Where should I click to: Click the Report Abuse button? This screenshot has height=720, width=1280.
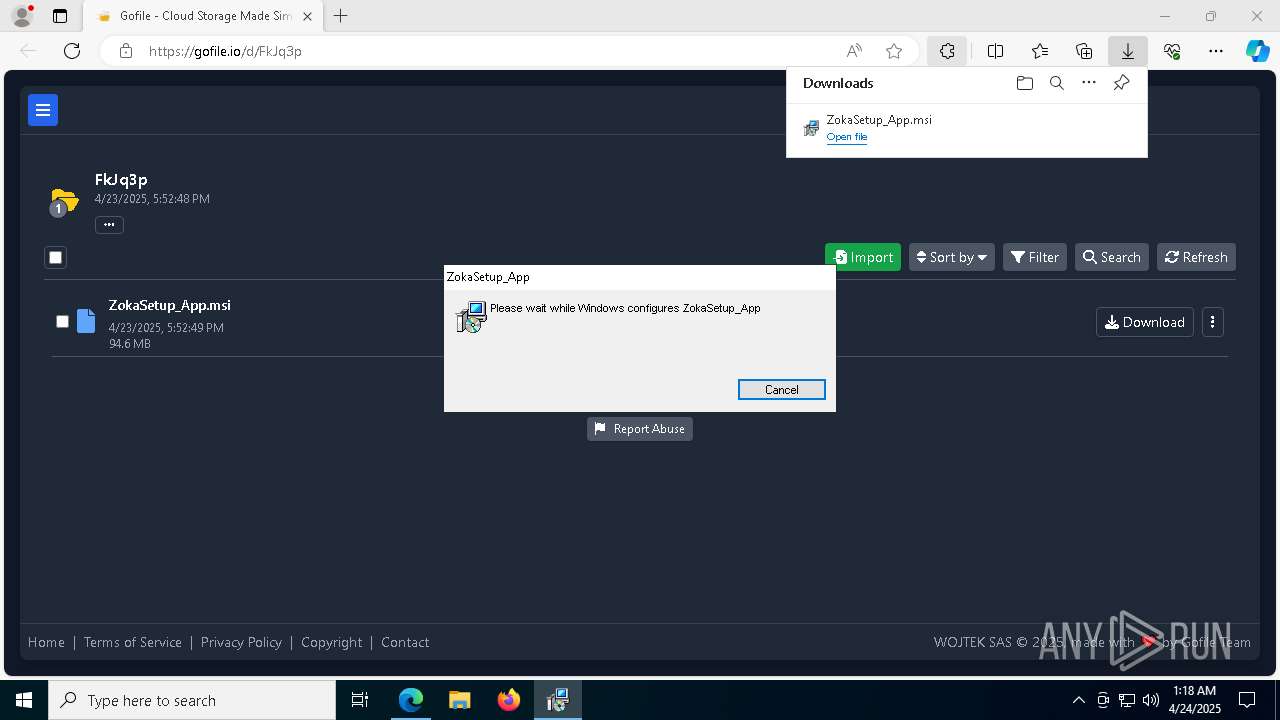(639, 429)
